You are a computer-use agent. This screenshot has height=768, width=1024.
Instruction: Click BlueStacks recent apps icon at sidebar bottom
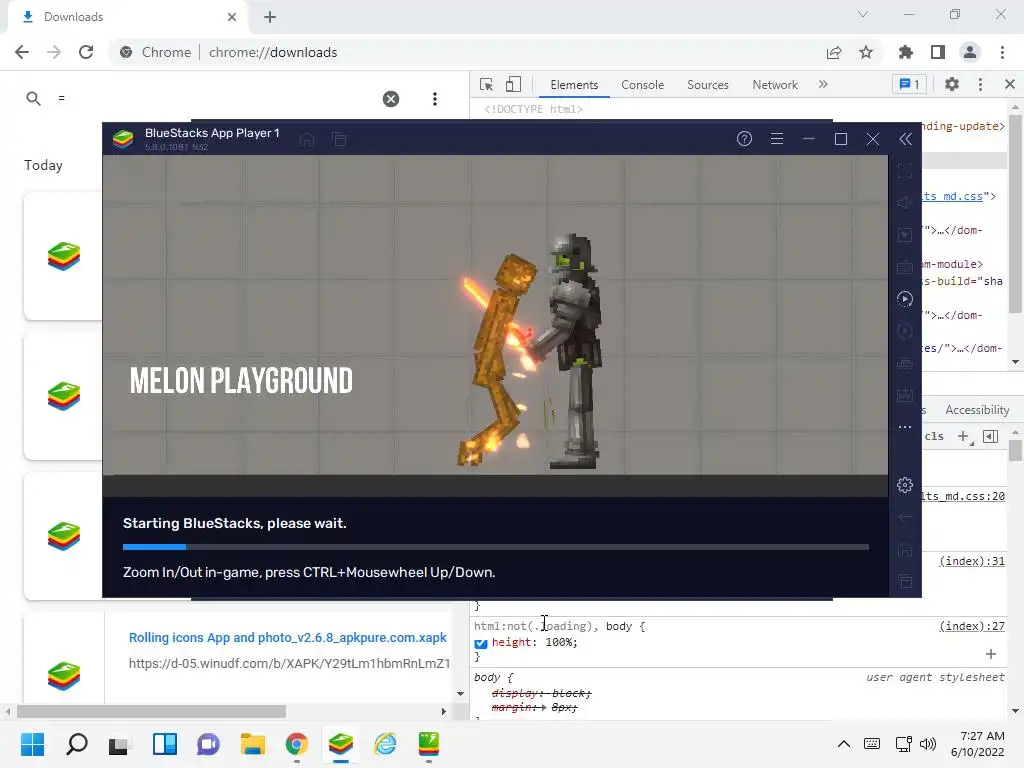coord(904,581)
